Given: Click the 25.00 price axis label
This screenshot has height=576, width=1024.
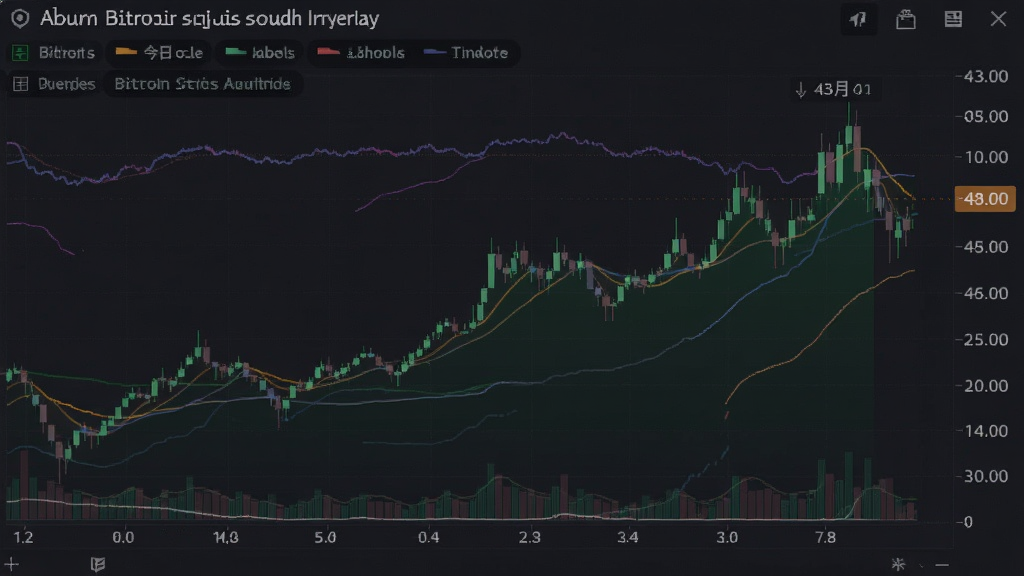Looking at the screenshot, I should pos(986,340).
